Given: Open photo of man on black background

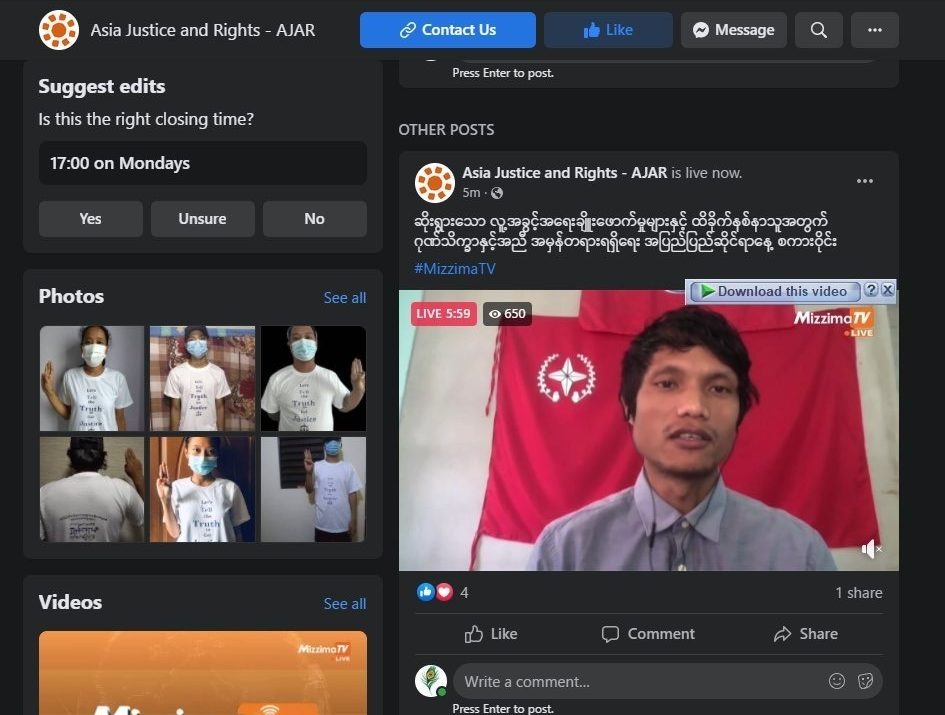Looking at the screenshot, I should (x=313, y=379).
